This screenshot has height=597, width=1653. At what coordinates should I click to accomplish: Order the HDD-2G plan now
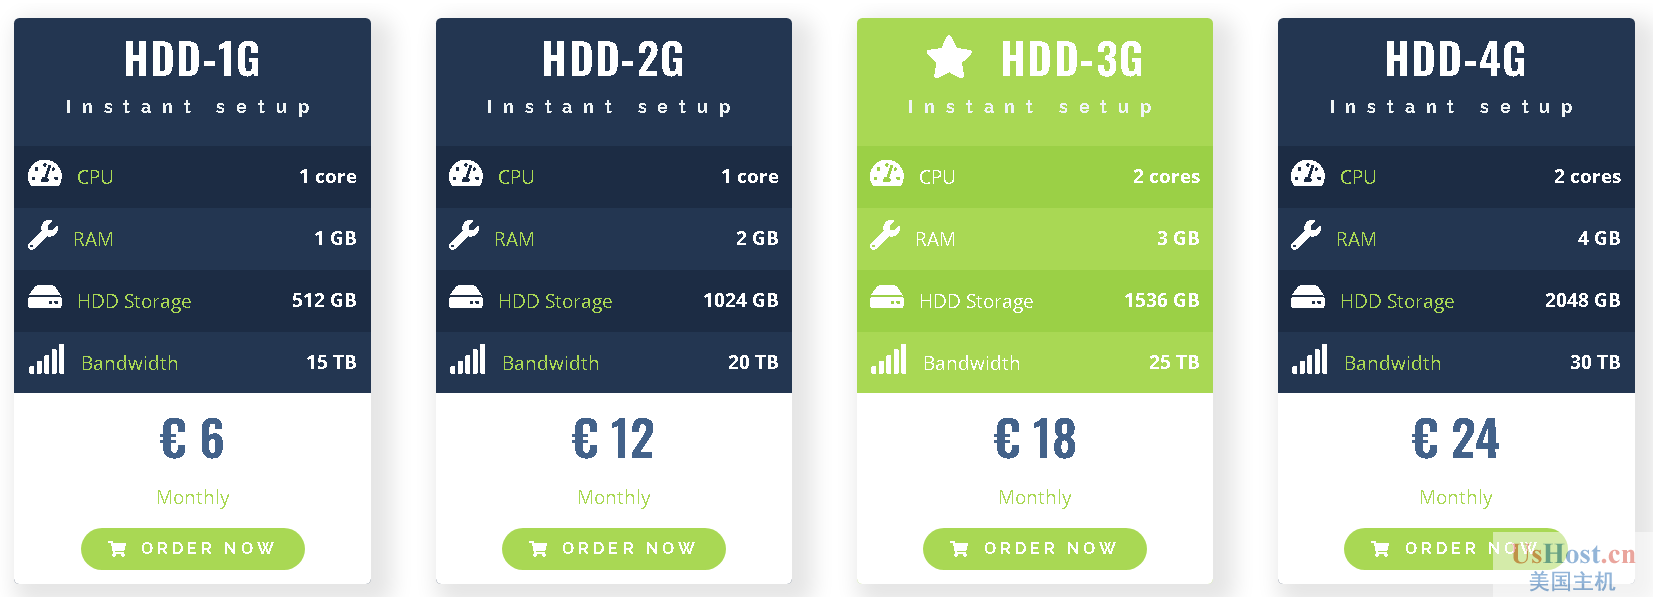click(x=614, y=549)
